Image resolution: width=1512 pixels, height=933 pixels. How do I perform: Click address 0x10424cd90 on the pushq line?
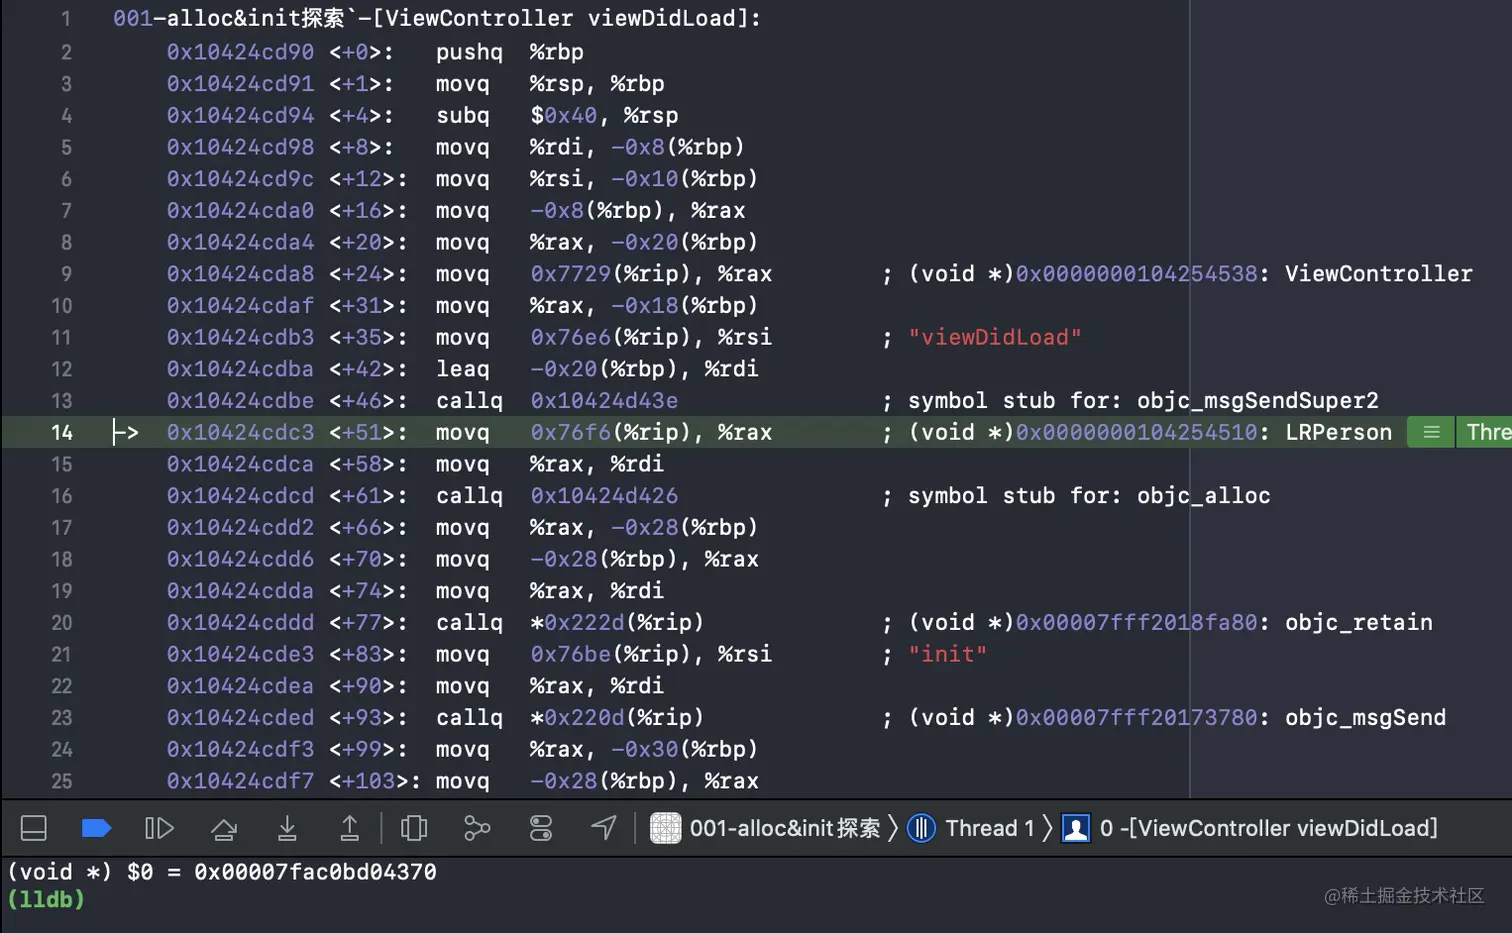pos(240,51)
